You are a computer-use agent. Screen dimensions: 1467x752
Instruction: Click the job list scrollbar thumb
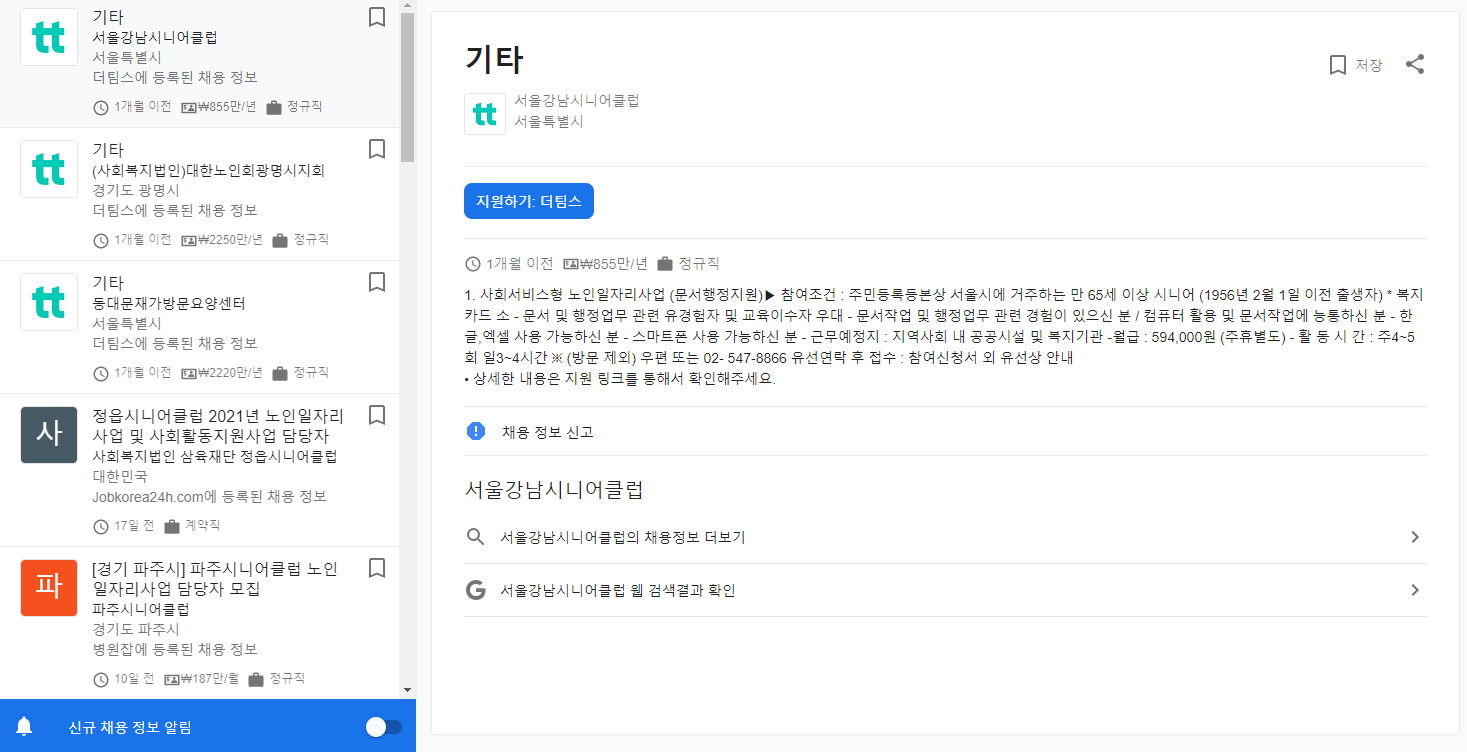(x=407, y=88)
